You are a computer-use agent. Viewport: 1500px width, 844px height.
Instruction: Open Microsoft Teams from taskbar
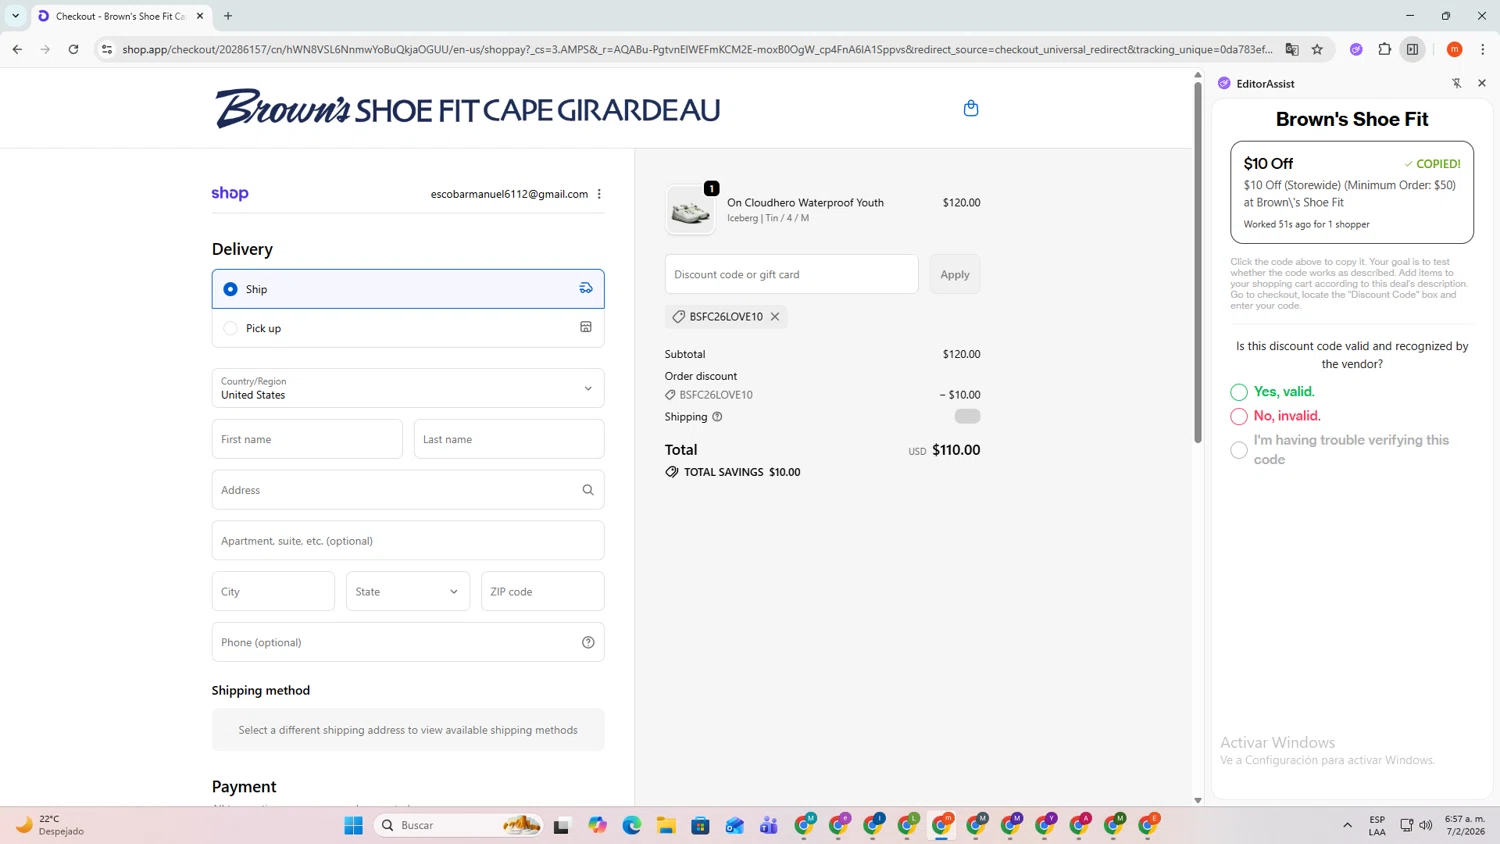click(x=769, y=825)
